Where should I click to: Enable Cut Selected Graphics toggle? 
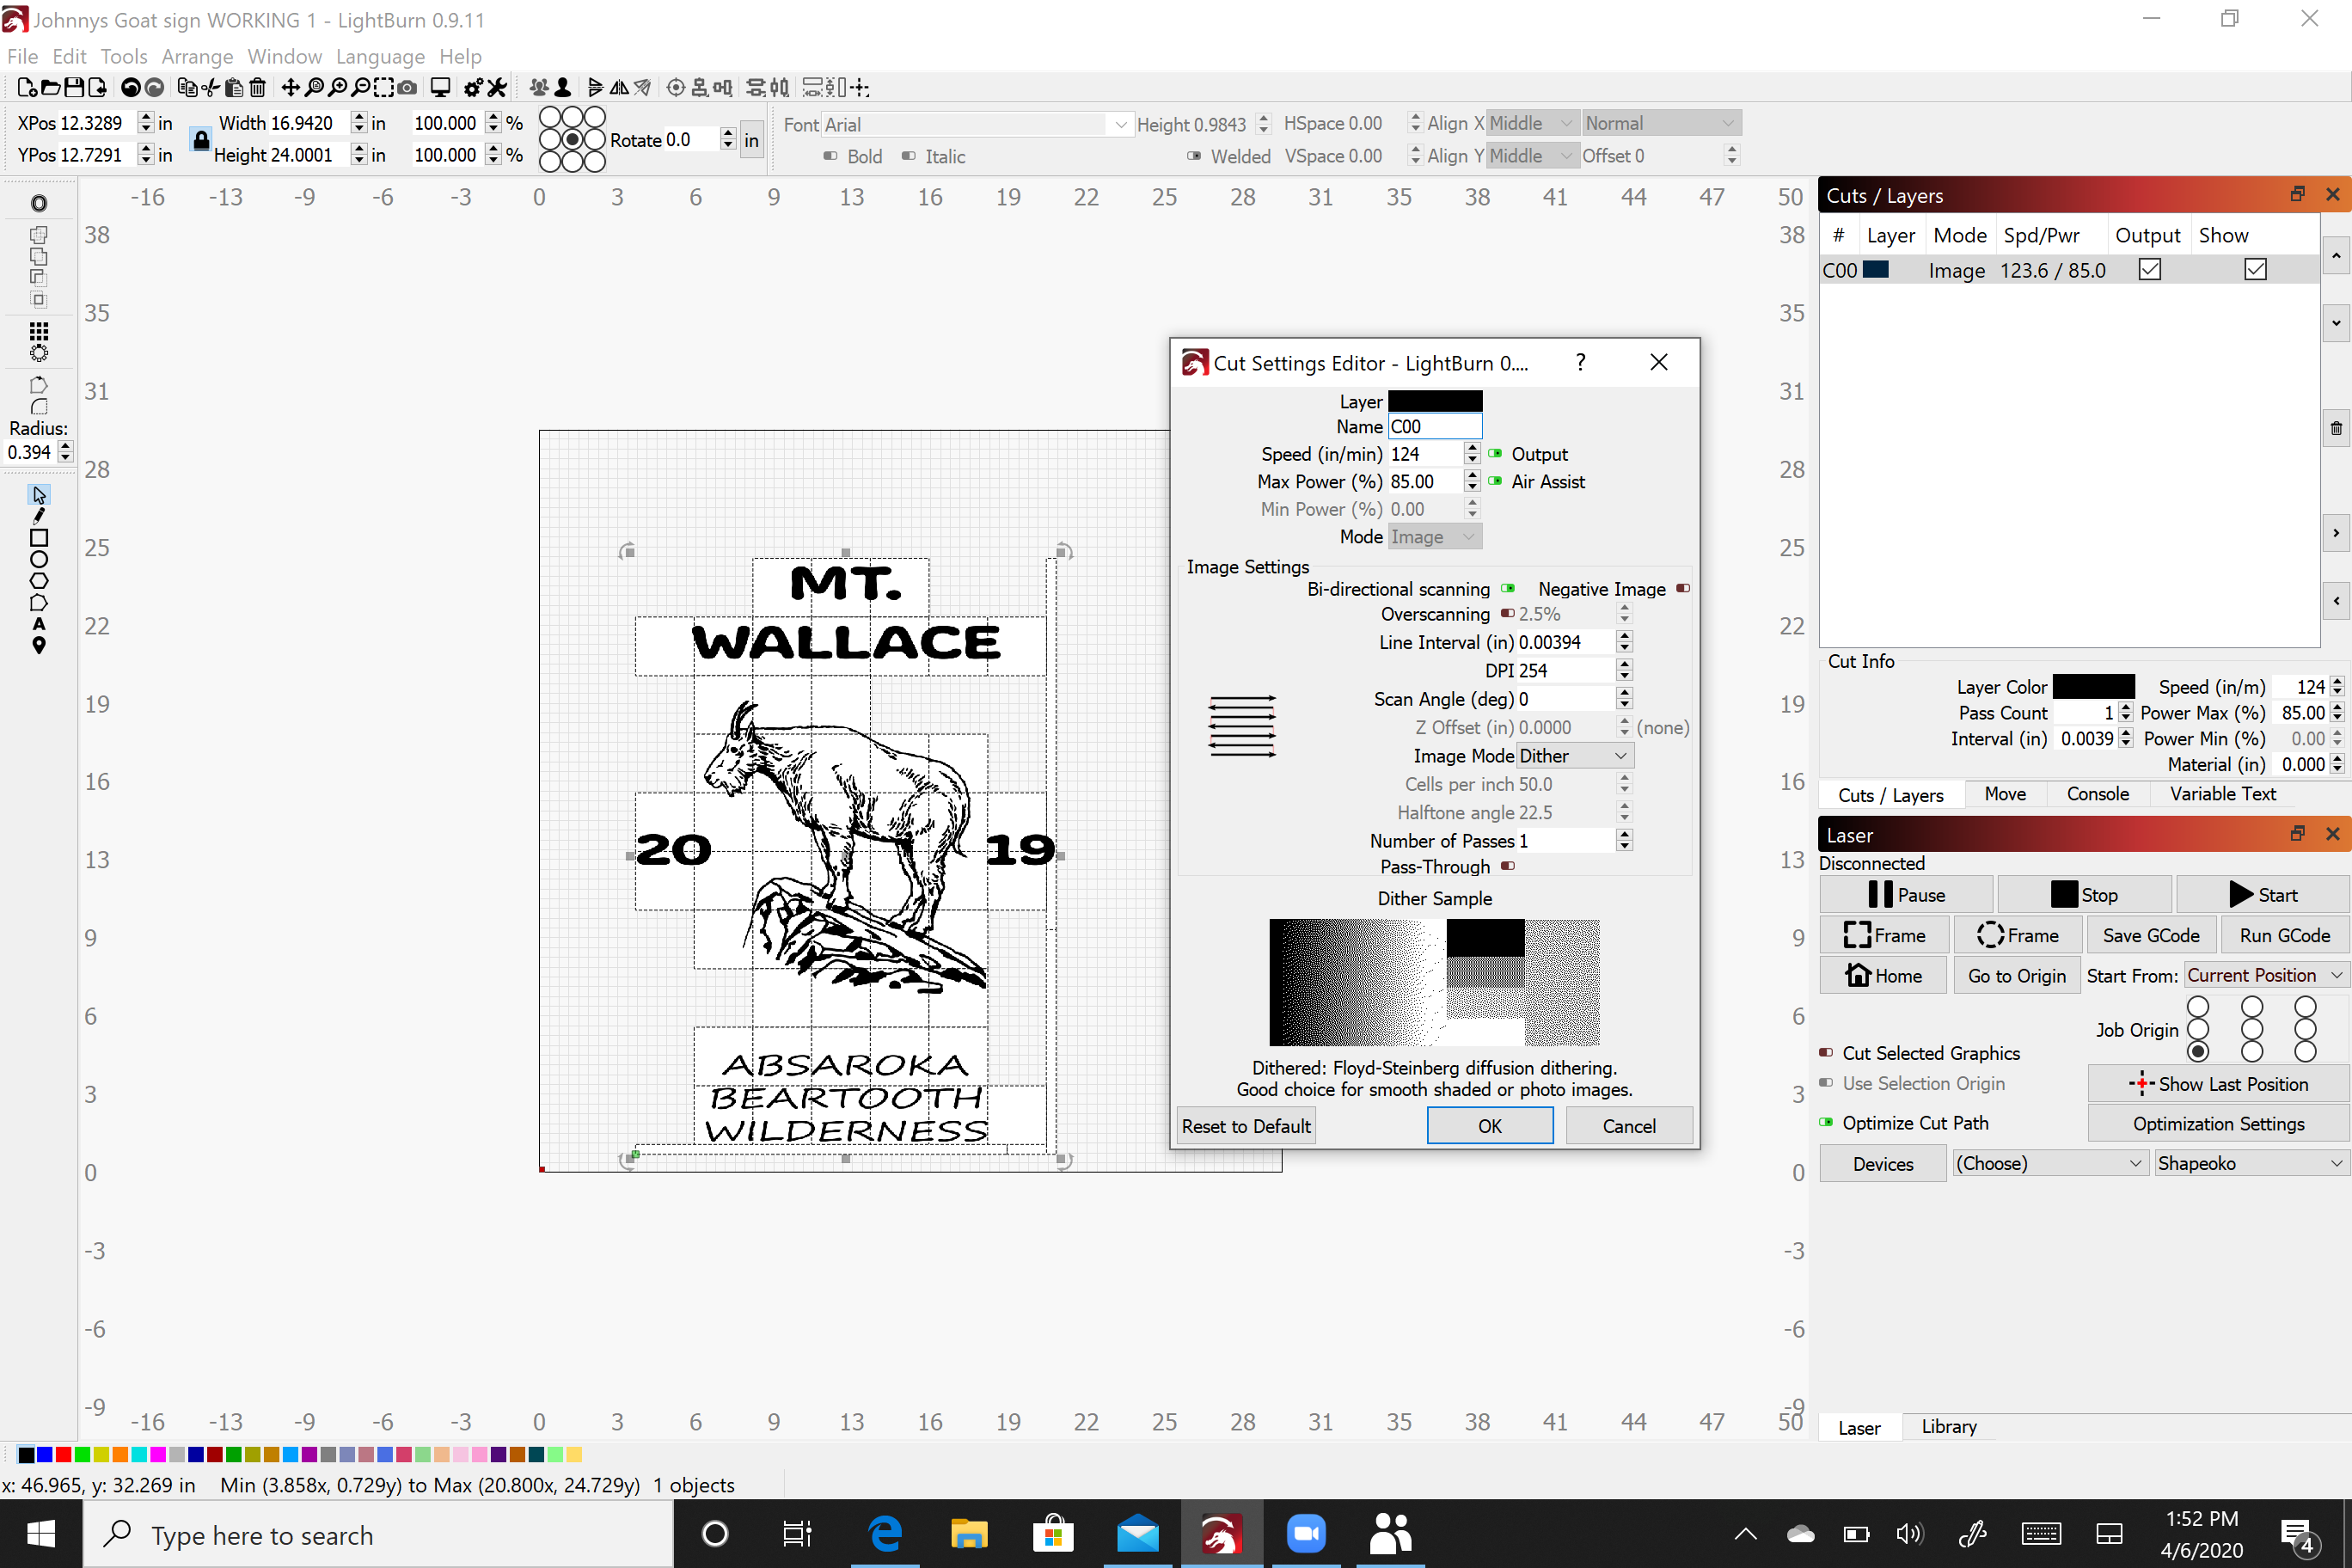click(x=1826, y=1053)
